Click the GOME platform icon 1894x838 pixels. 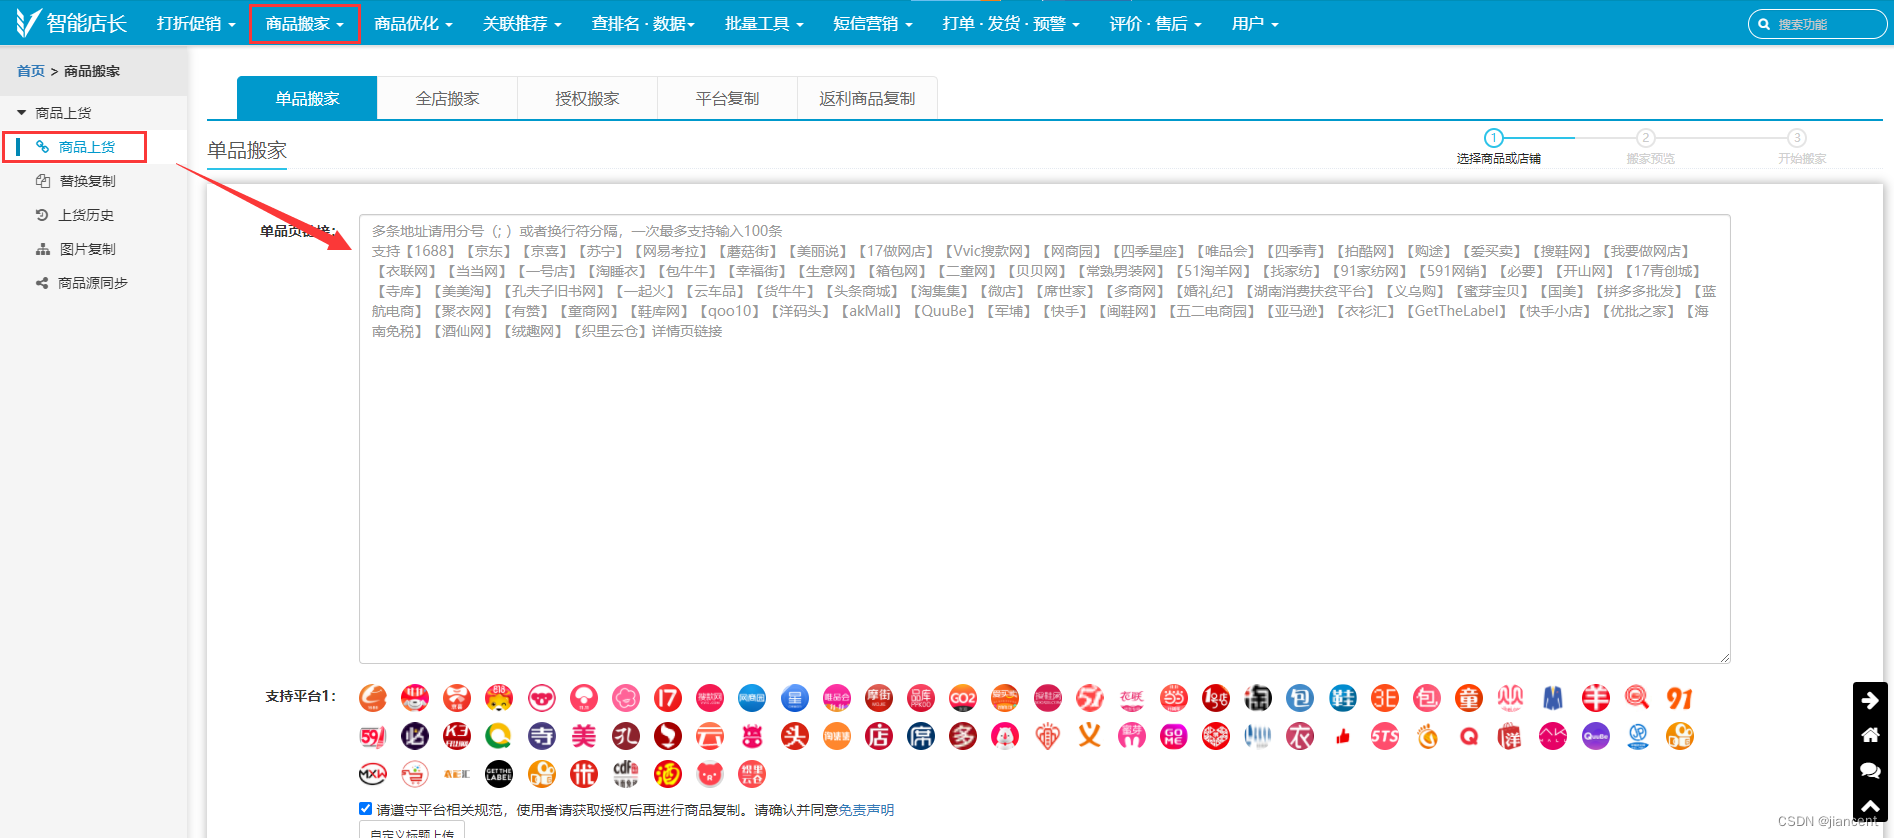coord(1174,737)
